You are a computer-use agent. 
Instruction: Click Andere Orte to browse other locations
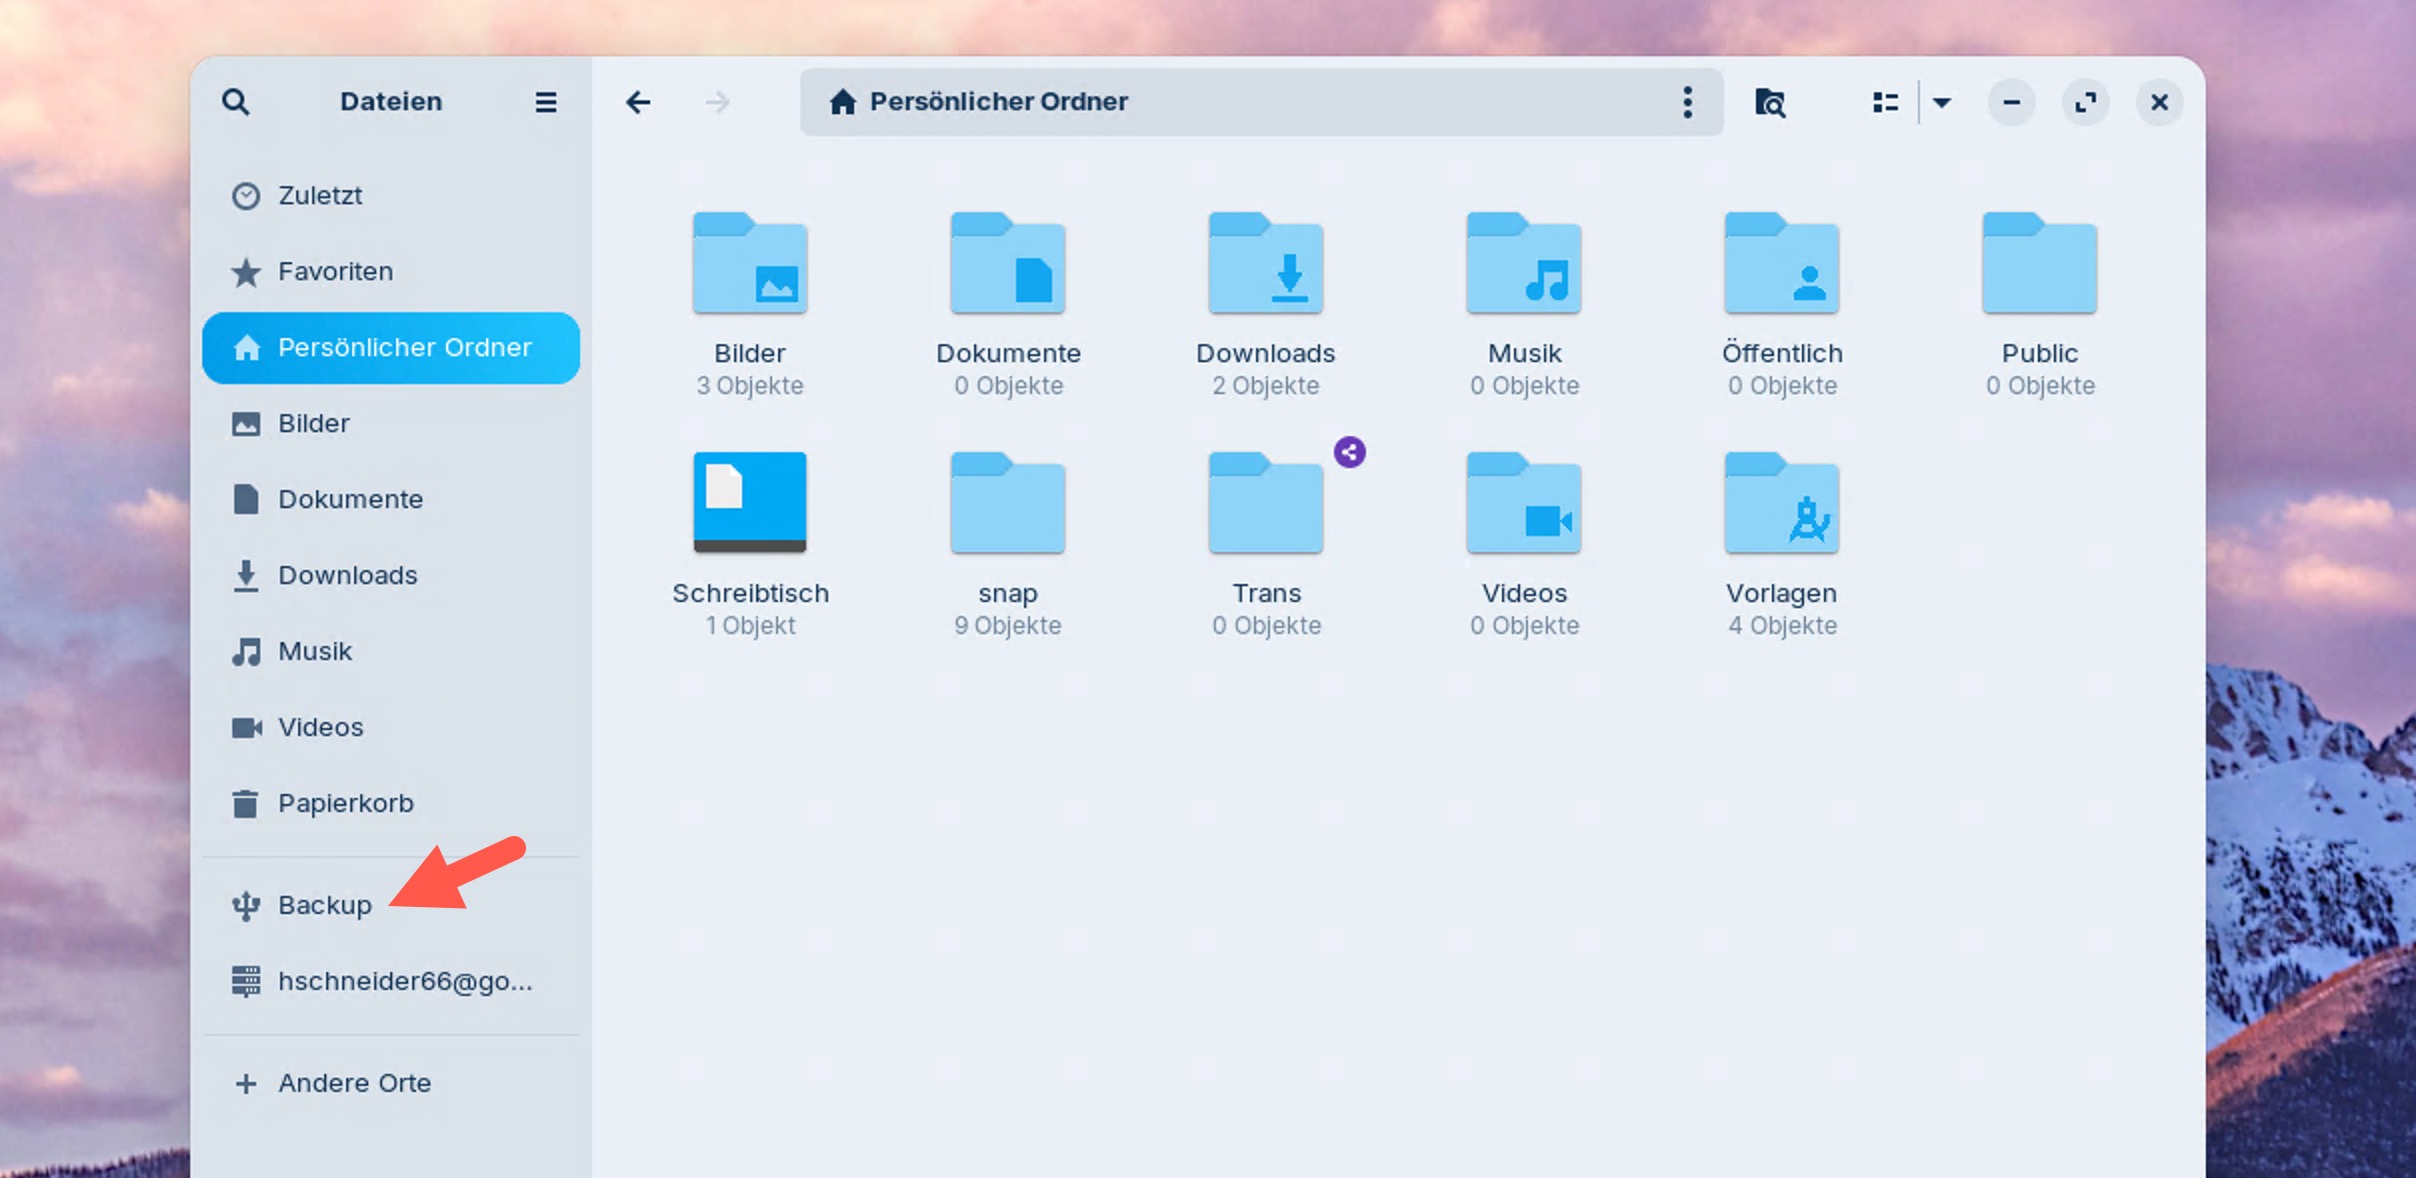pos(354,1084)
